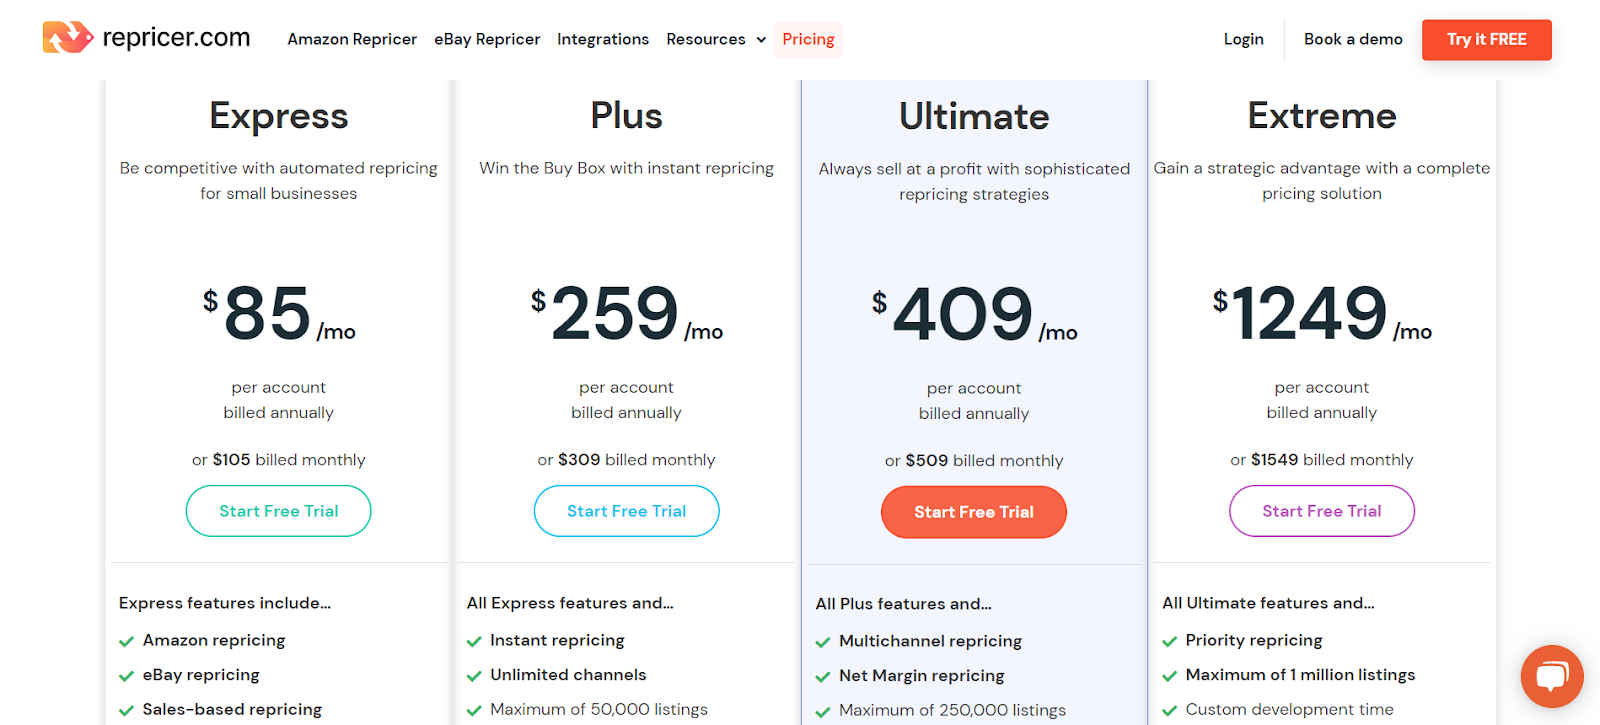Screen dimensions: 1600x725
Task: Click checkmark icon beside Multichannel repricing
Action: pos(823,643)
